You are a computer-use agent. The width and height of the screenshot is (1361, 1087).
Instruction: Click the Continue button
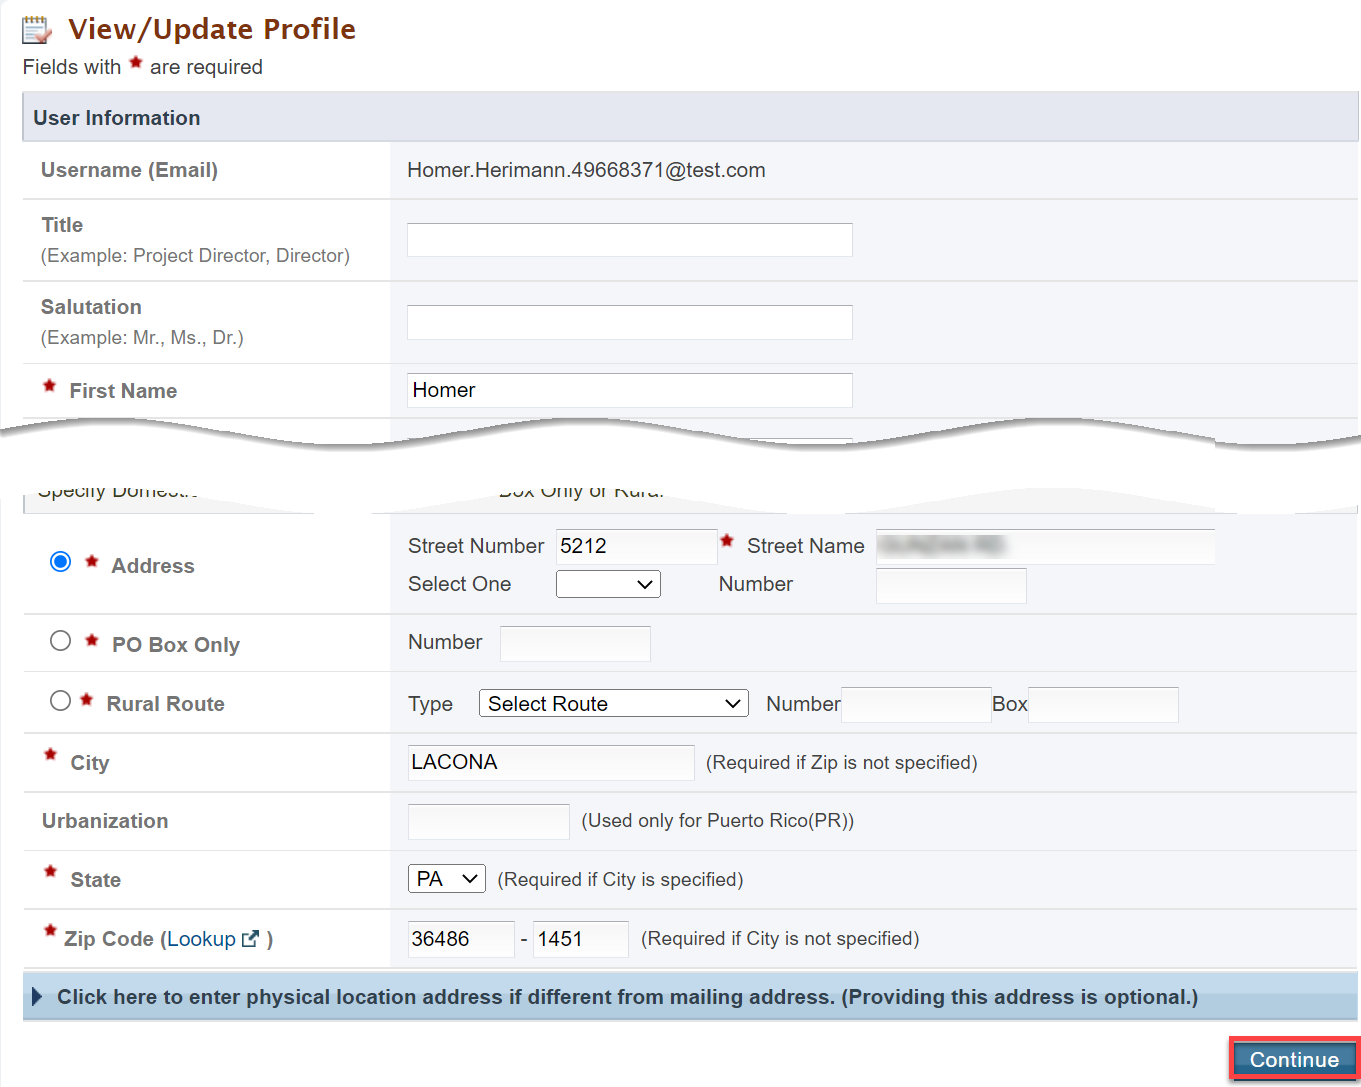[x=1294, y=1060]
